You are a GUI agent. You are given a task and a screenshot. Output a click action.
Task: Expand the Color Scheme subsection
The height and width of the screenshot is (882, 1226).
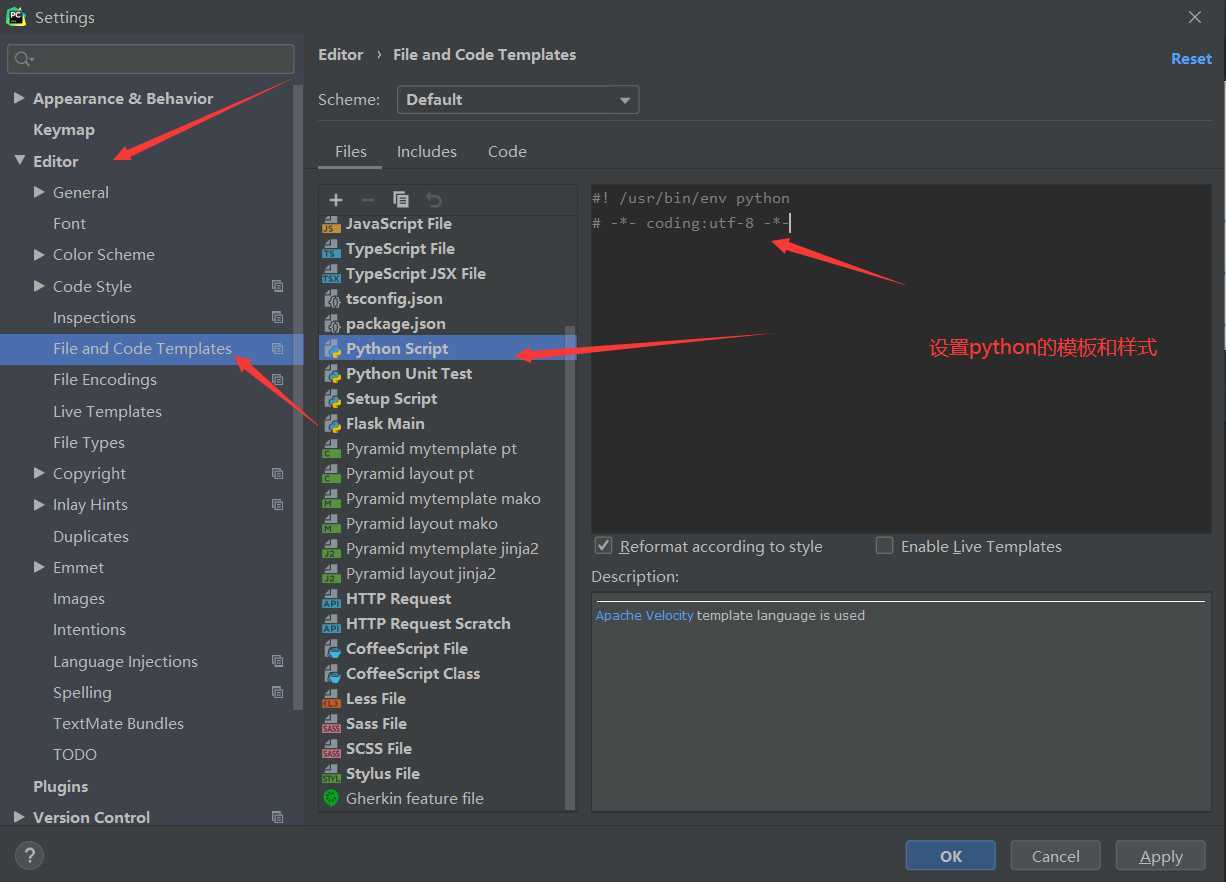(x=39, y=254)
